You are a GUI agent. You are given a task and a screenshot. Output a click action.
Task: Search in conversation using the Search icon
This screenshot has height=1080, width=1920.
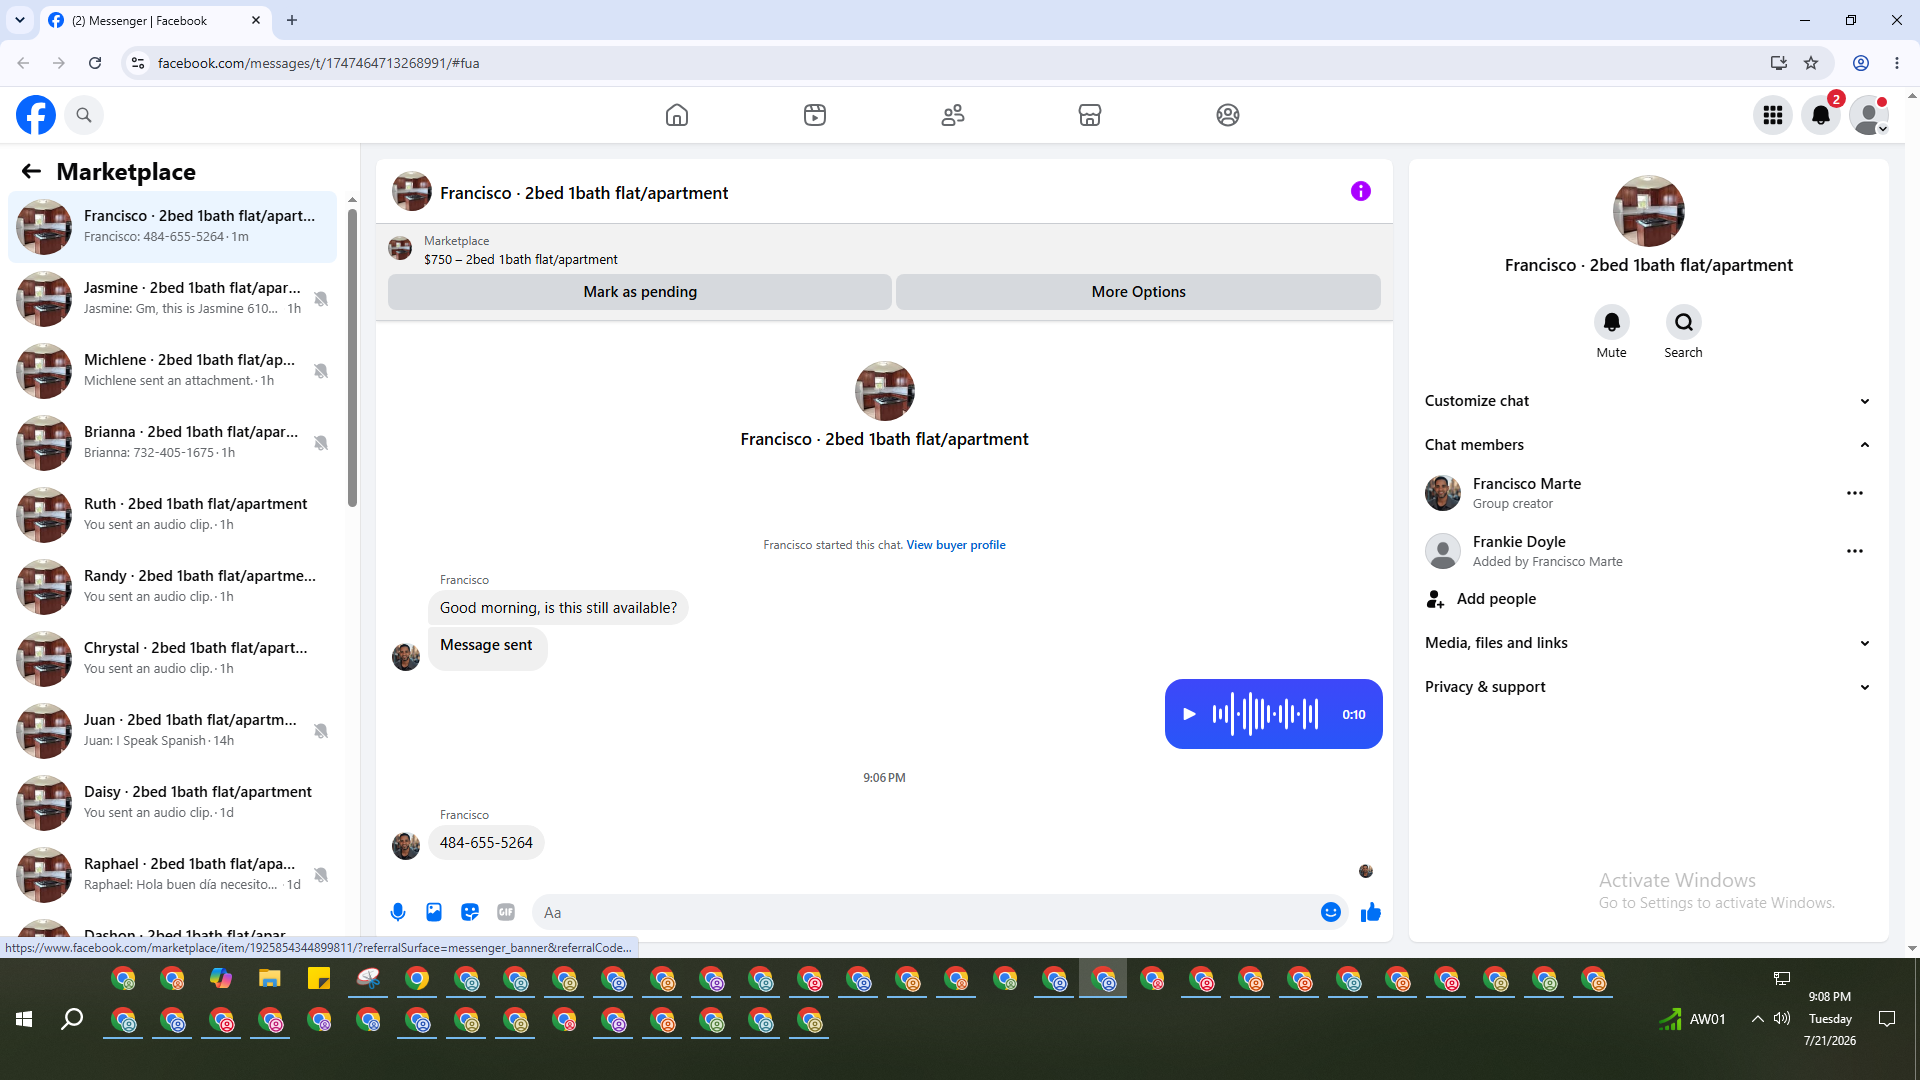click(x=1684, y=322)
